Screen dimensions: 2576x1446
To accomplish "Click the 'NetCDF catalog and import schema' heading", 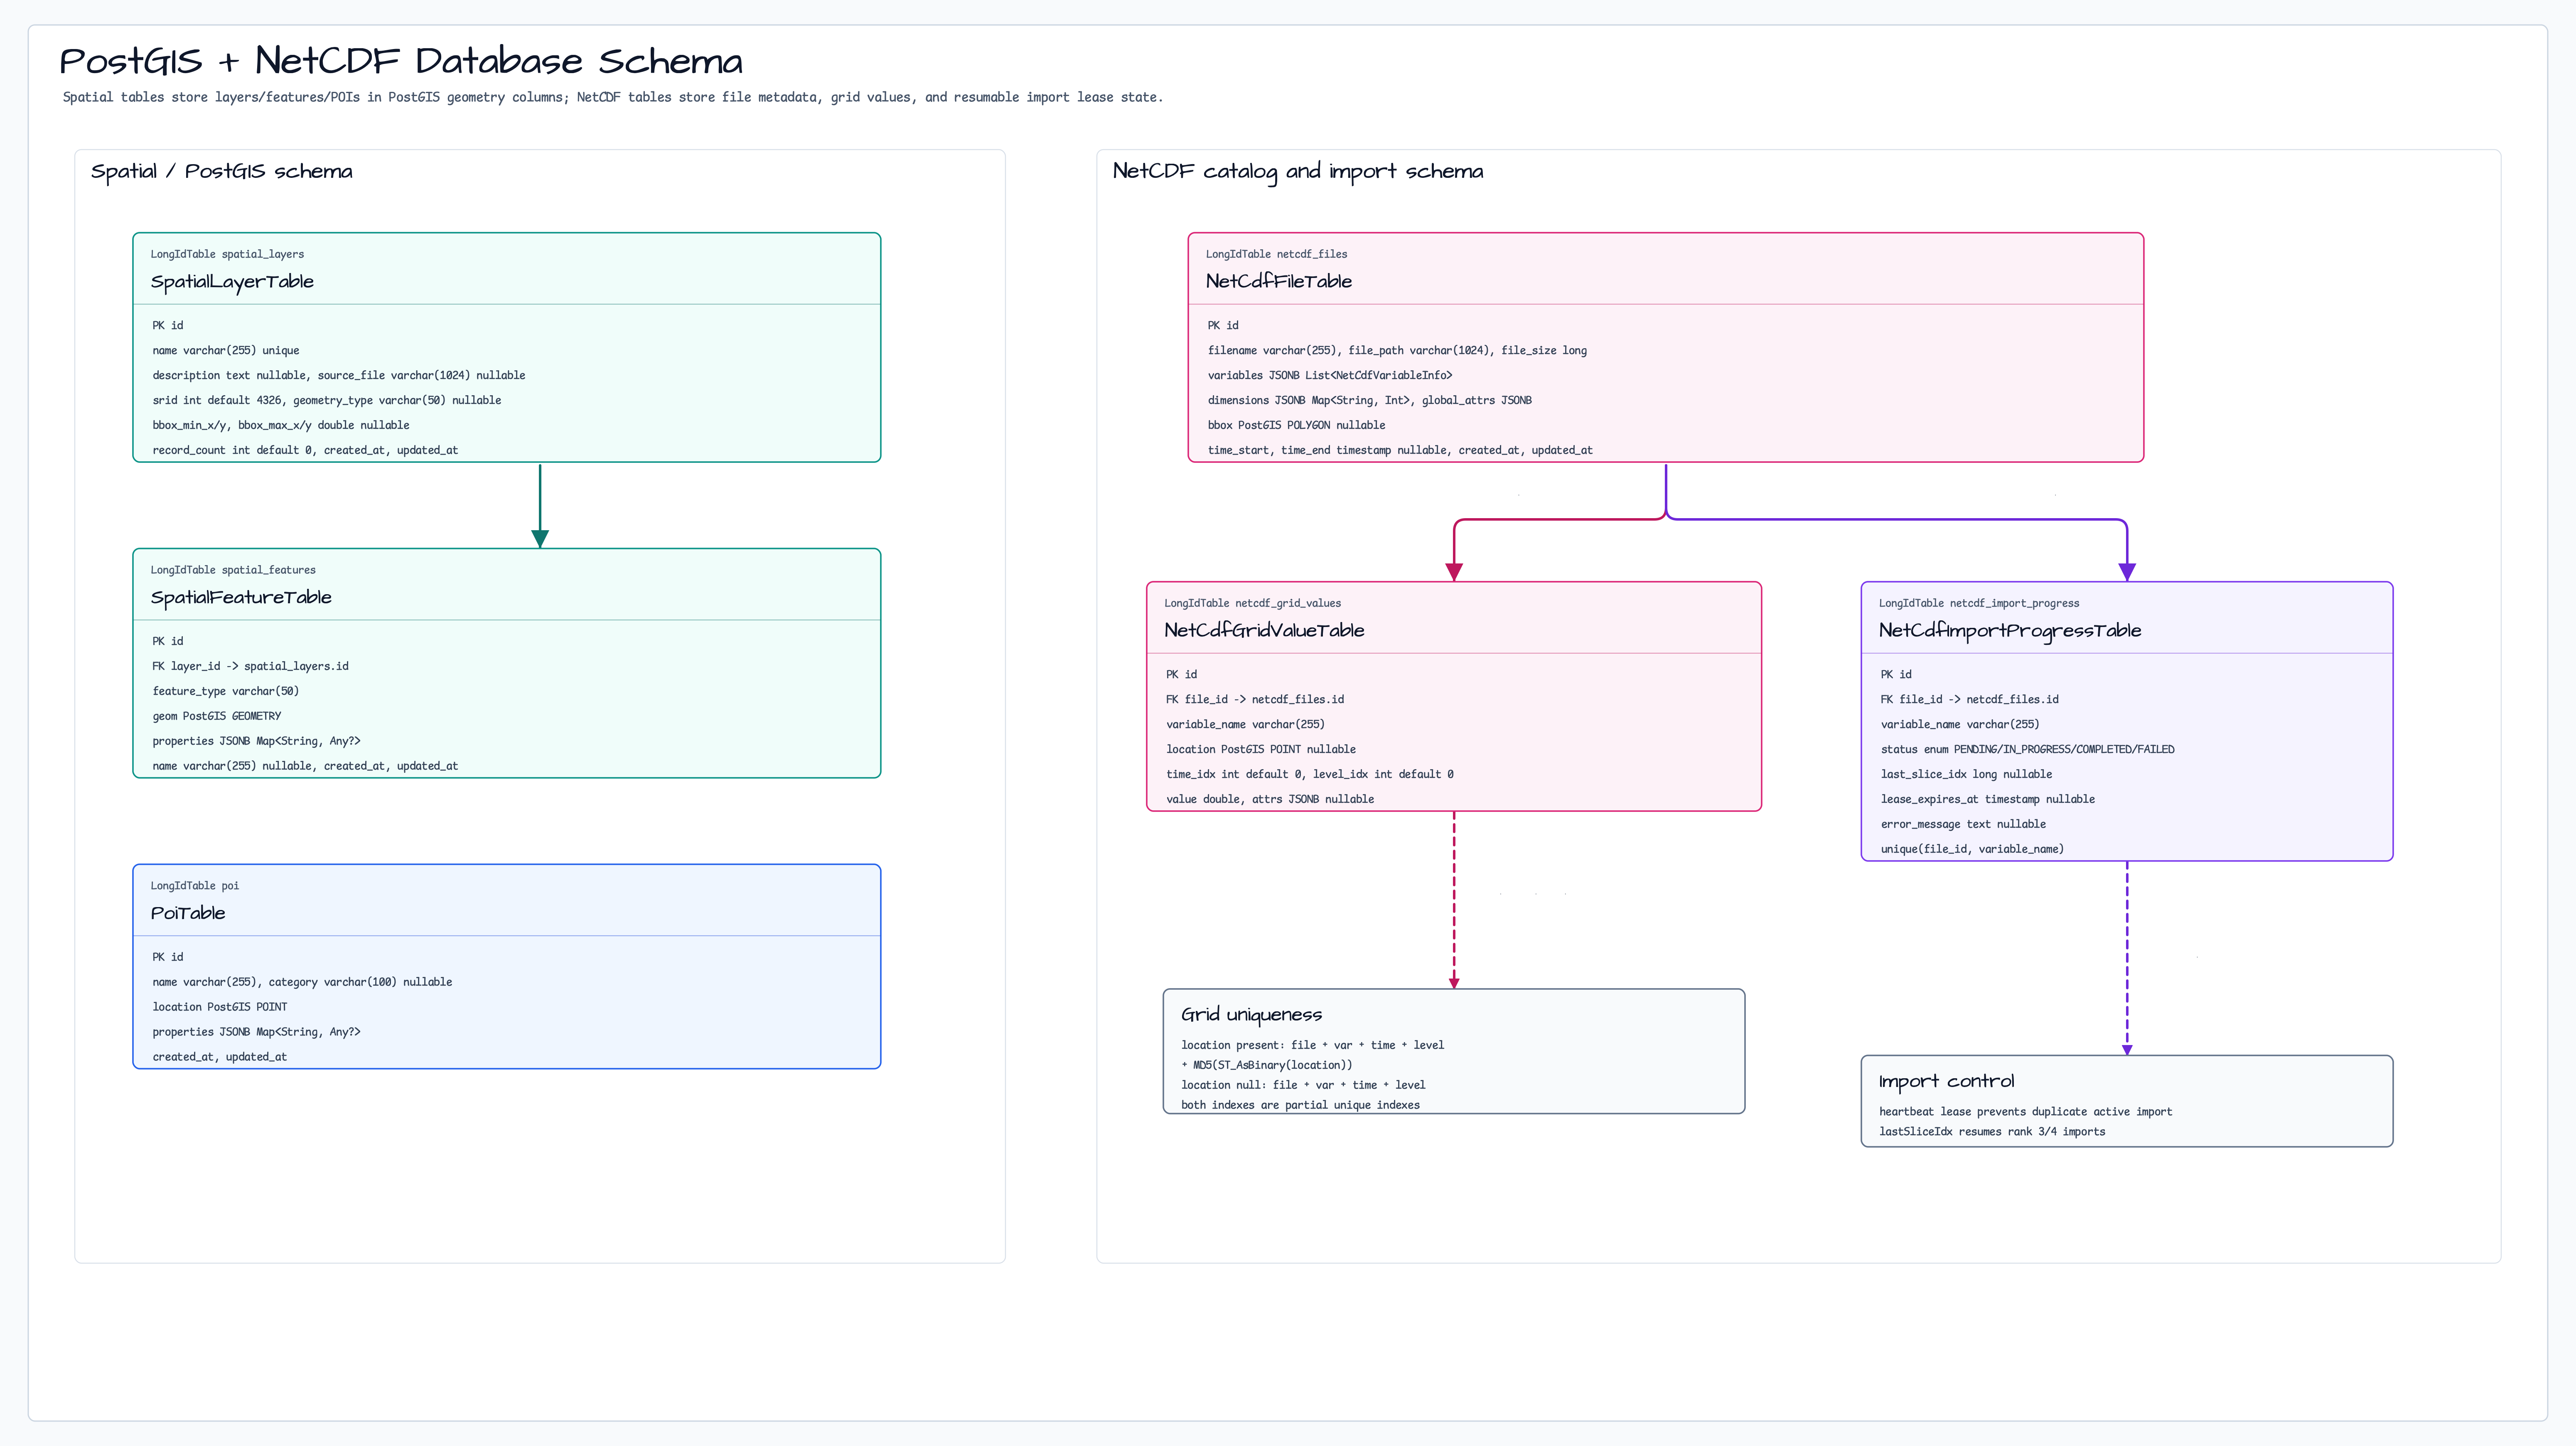I will (x=1298, y=172).
